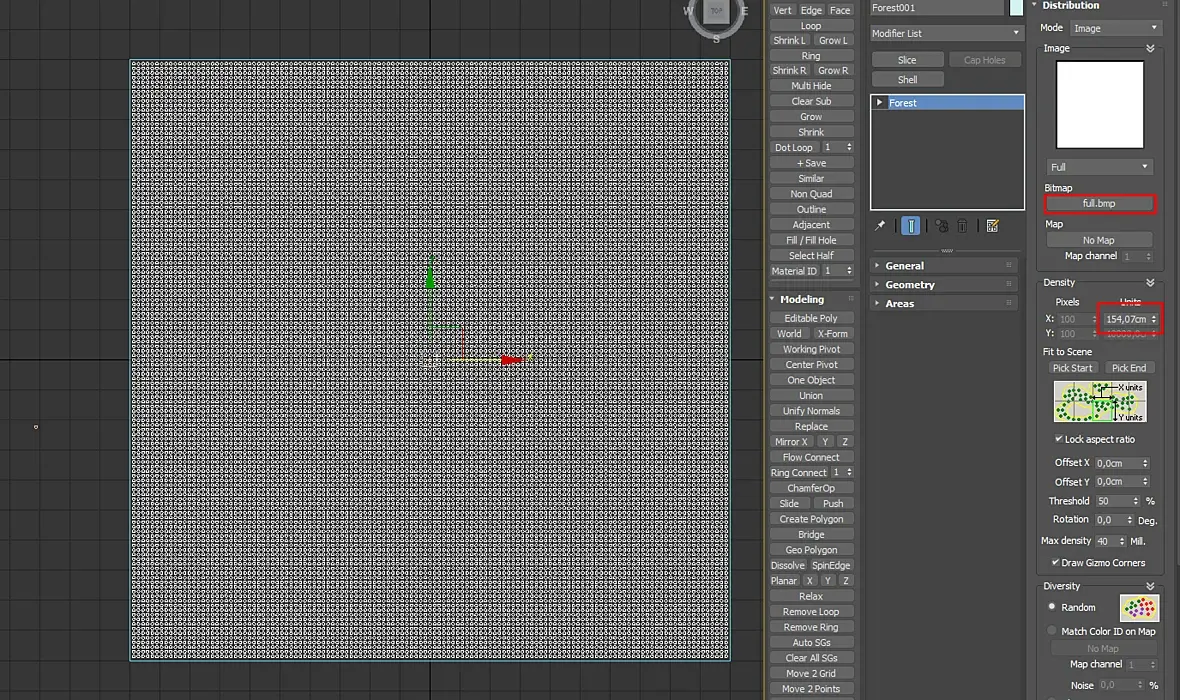The image size is (1180, 700).
Task: Click Geometry rollout drag handle icon
Action: coord(1009,284)
